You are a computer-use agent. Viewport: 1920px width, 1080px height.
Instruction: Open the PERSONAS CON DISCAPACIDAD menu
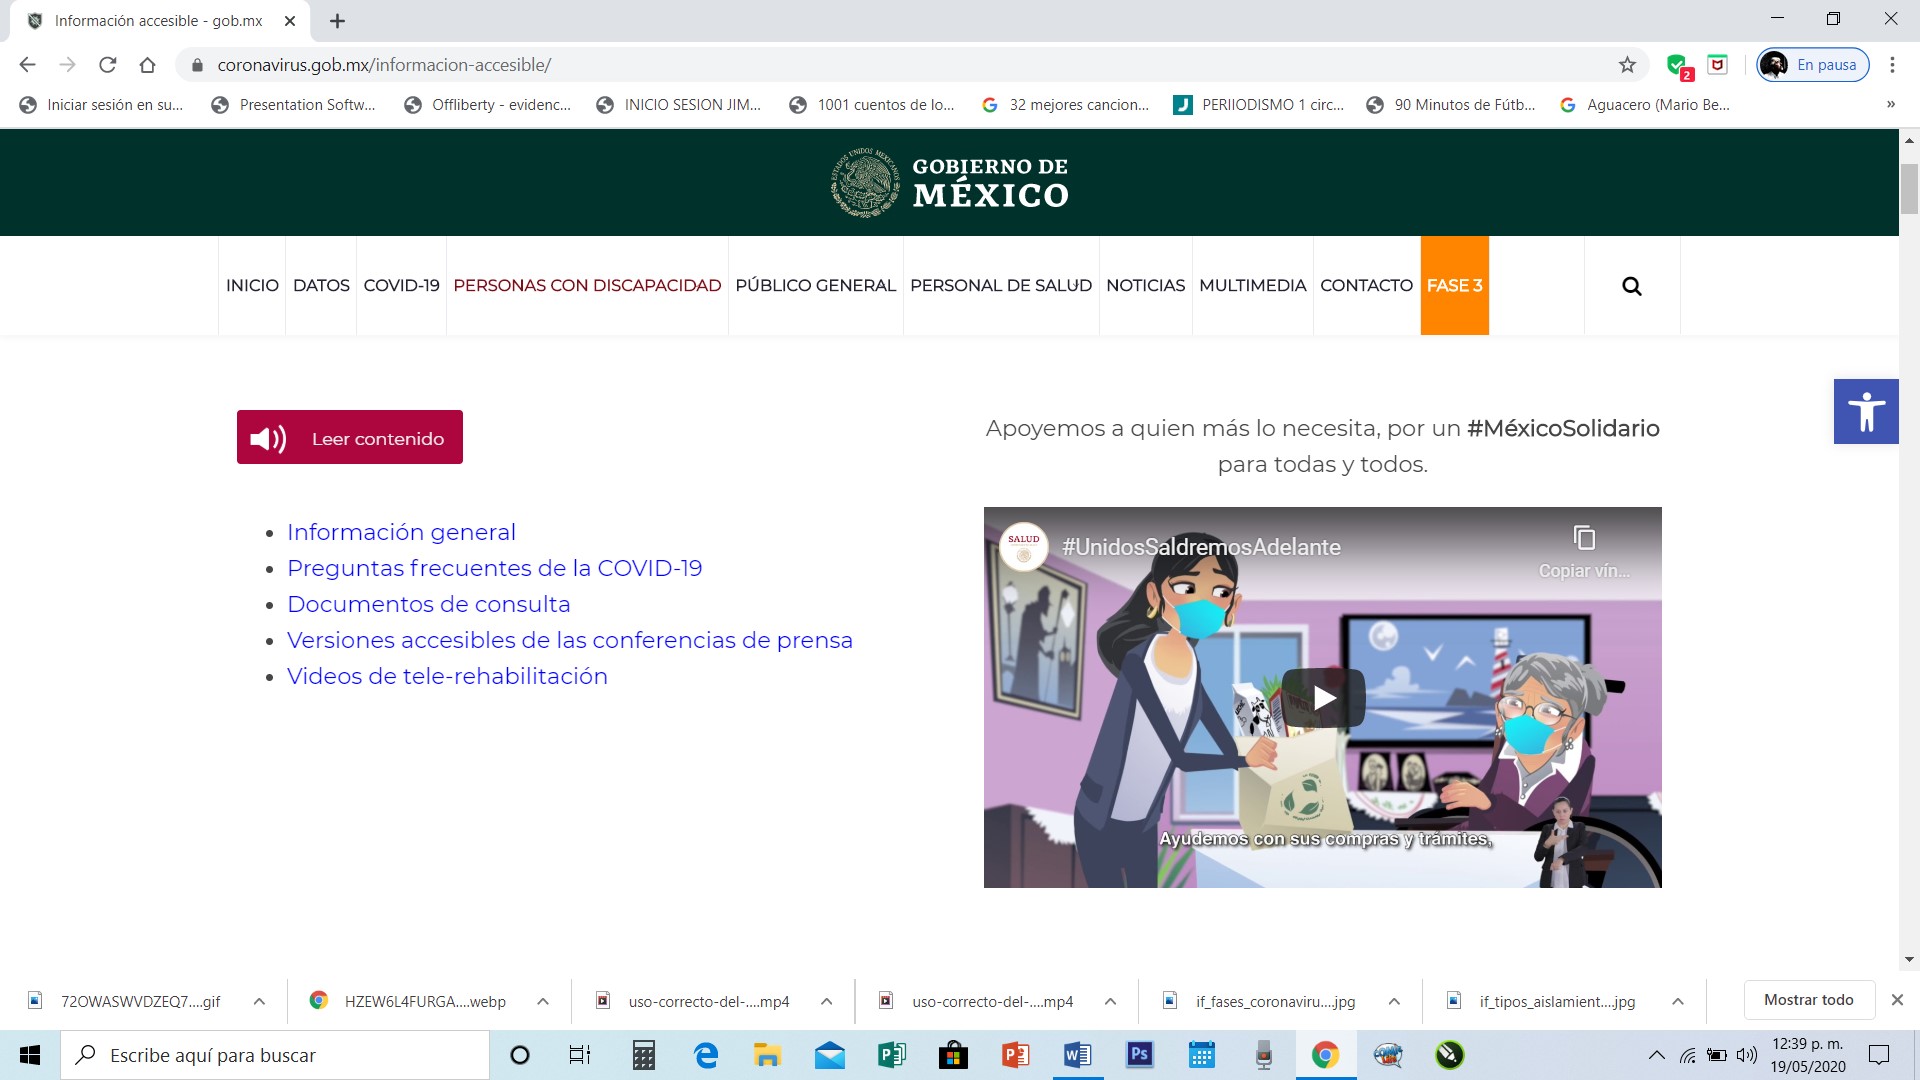[587, 286]
